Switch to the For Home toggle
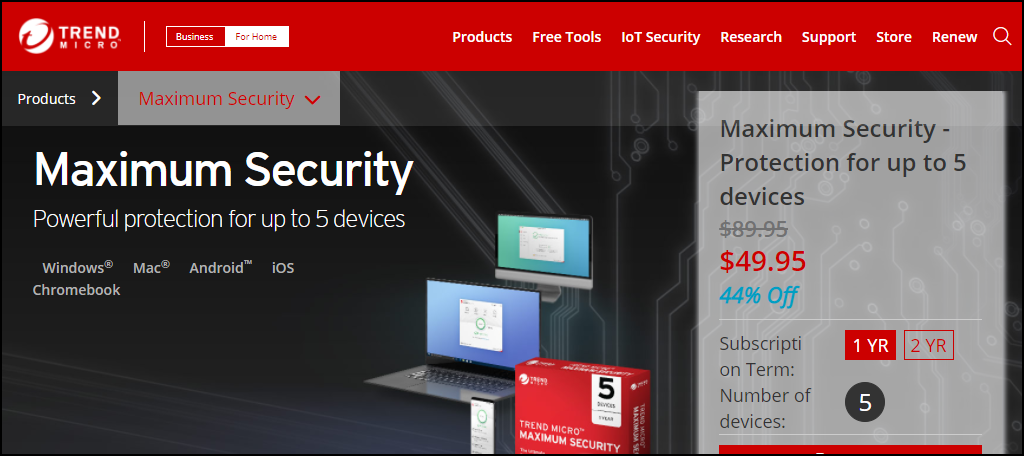Screen dimensions: 1024x456 click(x=256, y=37)
